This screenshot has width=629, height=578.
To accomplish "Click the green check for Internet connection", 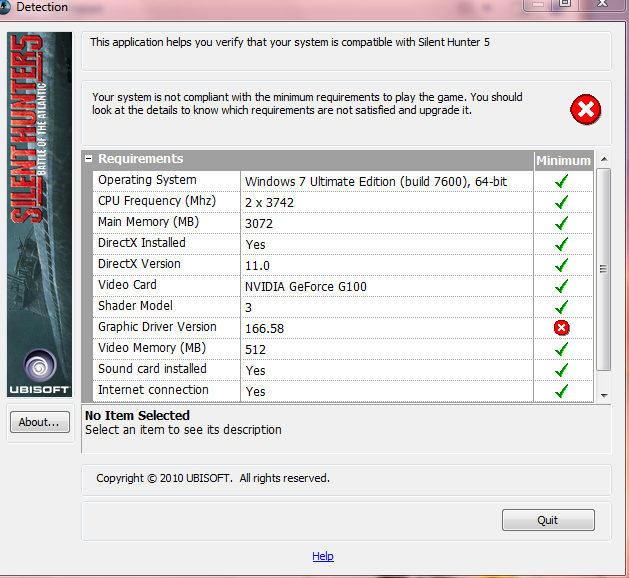I will coord(562,391).
